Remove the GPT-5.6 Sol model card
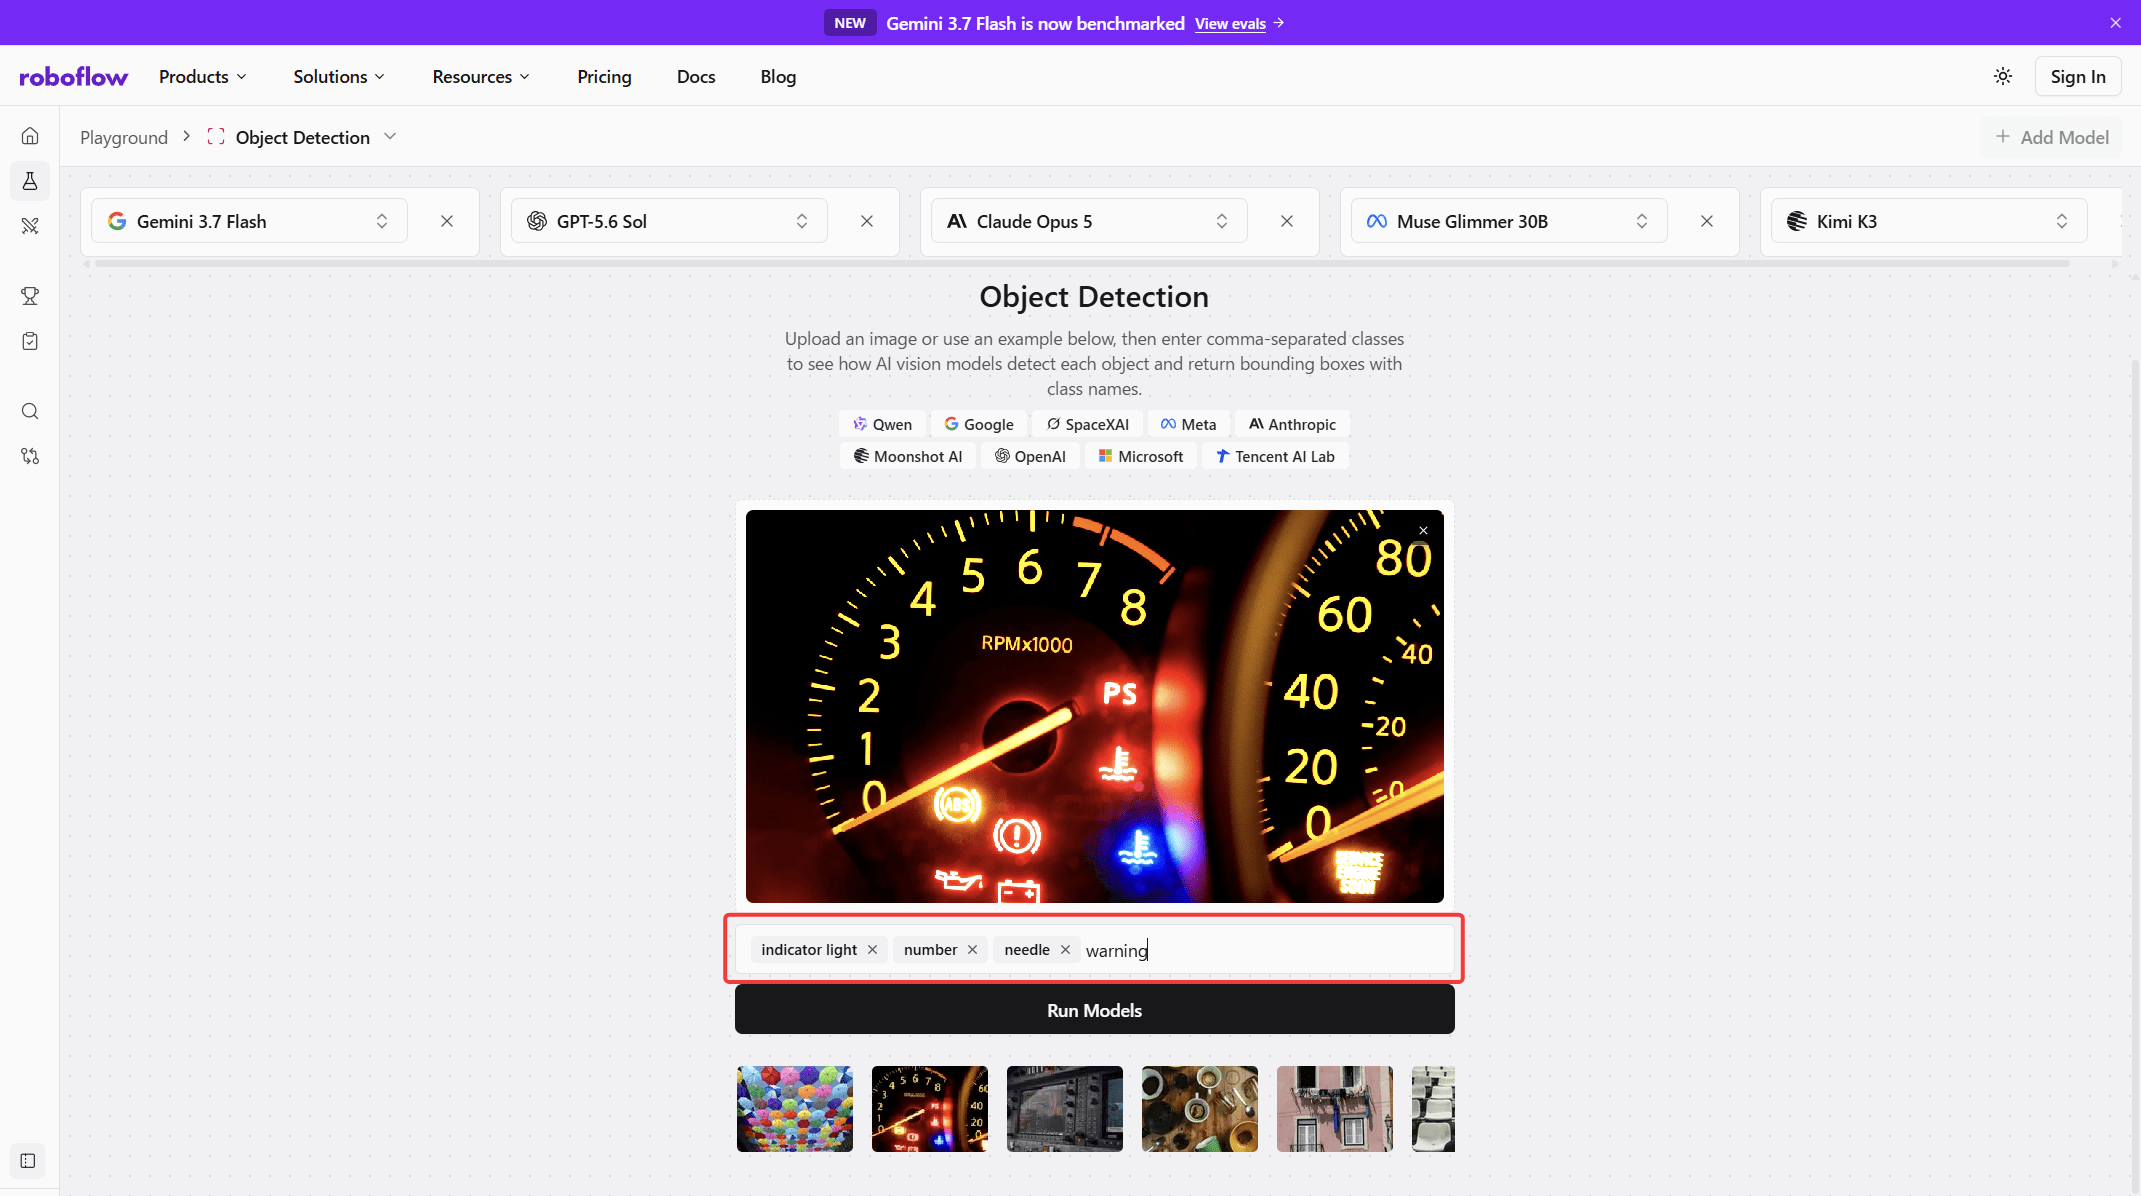The width and height of the screenshot is (2141, 1196). [x=867, y=221]
